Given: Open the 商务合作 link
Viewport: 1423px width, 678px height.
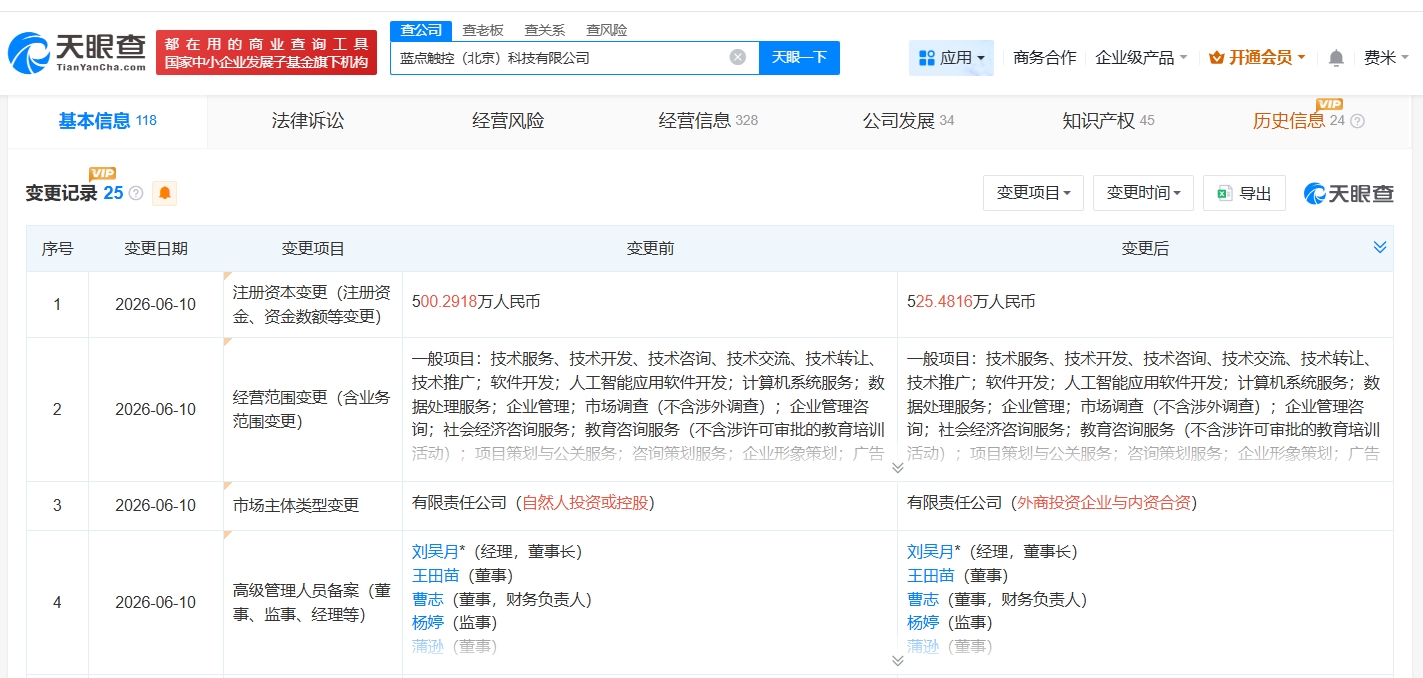Looking at the screenshot, I should tap(1045, 58).
